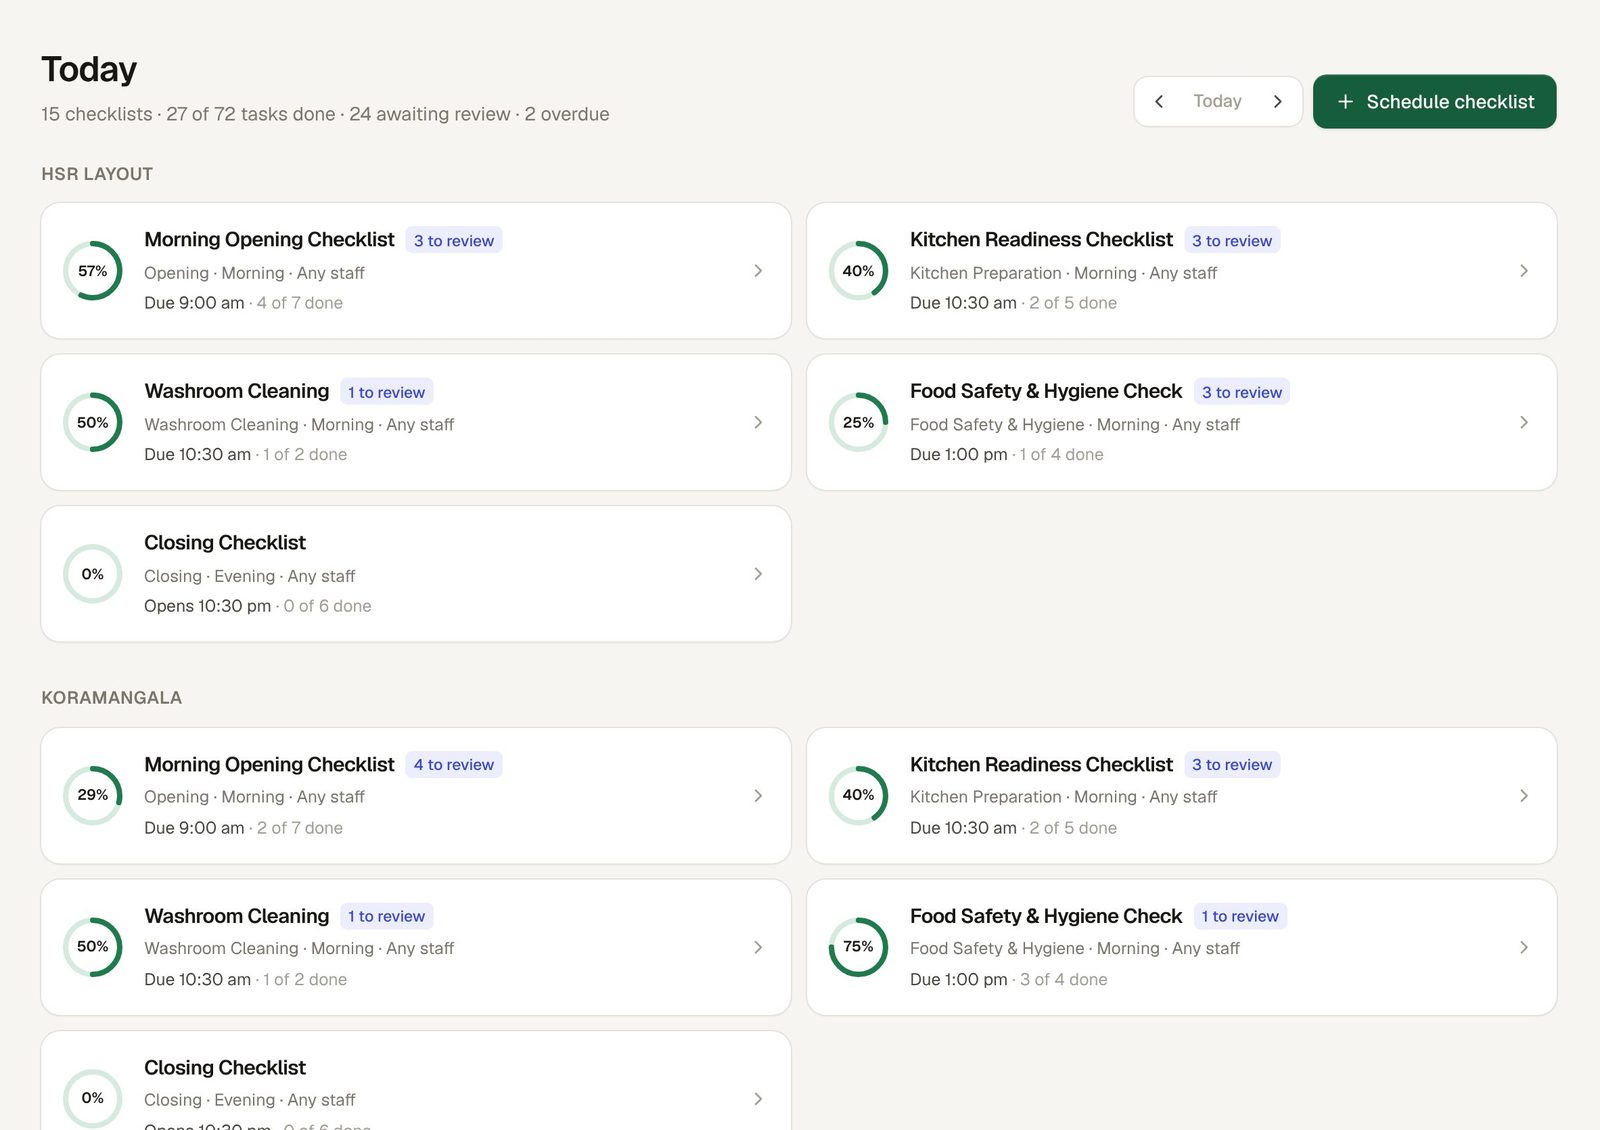Viewport: 1600px width, 1130px height.
Task: Go to next day with right arrow
Action: click(1277, 102)
